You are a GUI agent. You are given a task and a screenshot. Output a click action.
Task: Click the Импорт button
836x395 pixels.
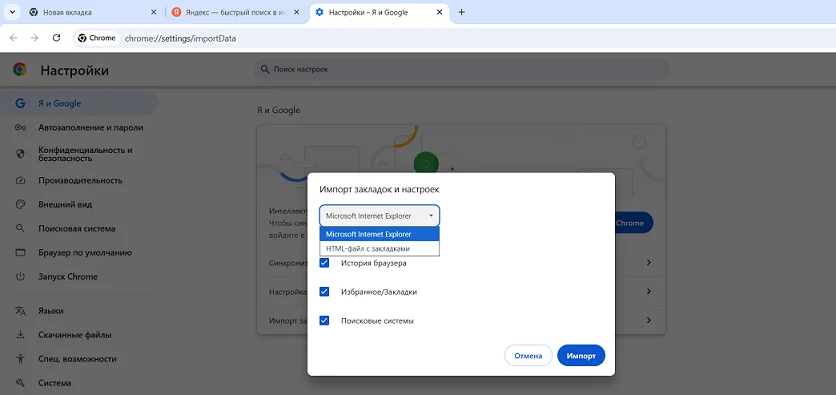click(x=581, y=356)
